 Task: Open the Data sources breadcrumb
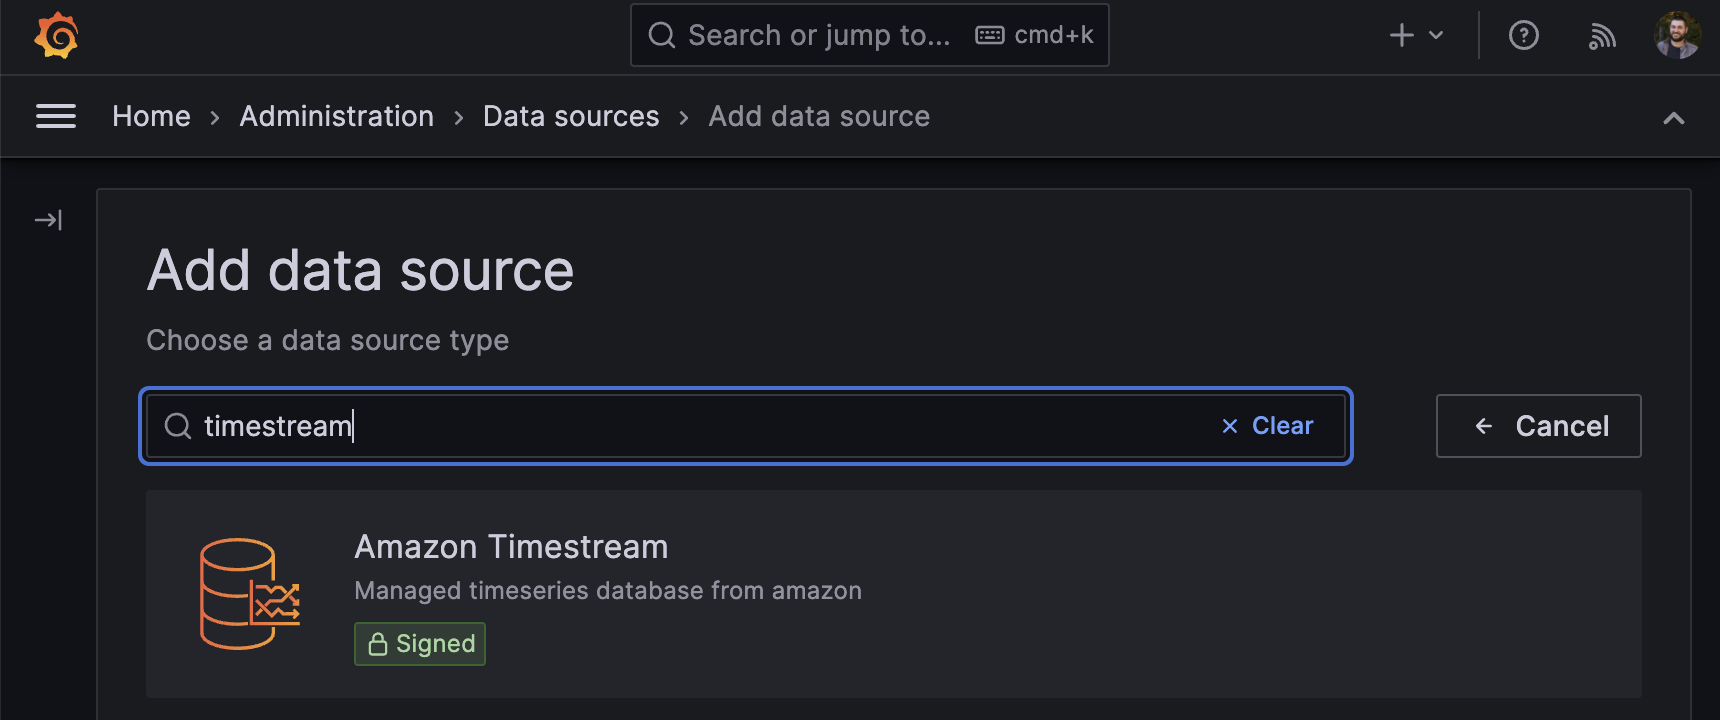570,116
